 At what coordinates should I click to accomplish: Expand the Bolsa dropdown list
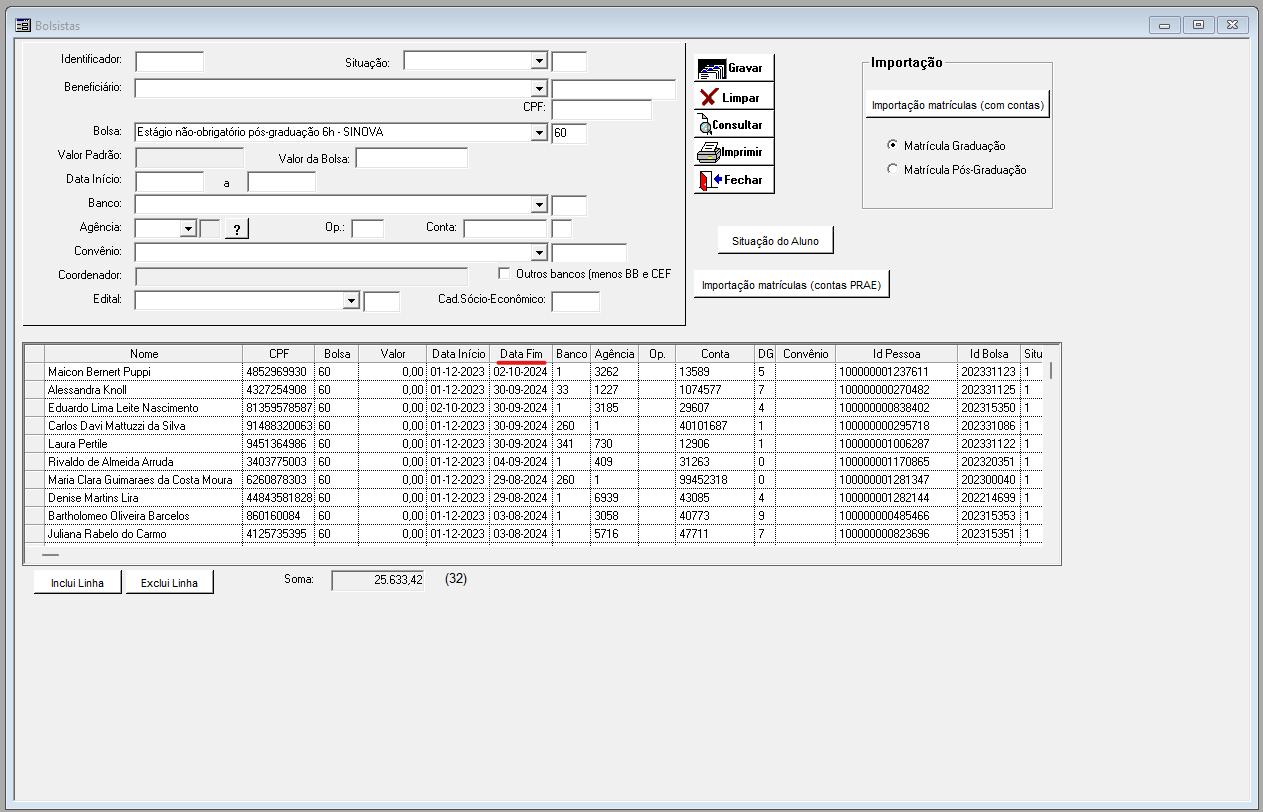pyautogui.click(x=539, y=133)
